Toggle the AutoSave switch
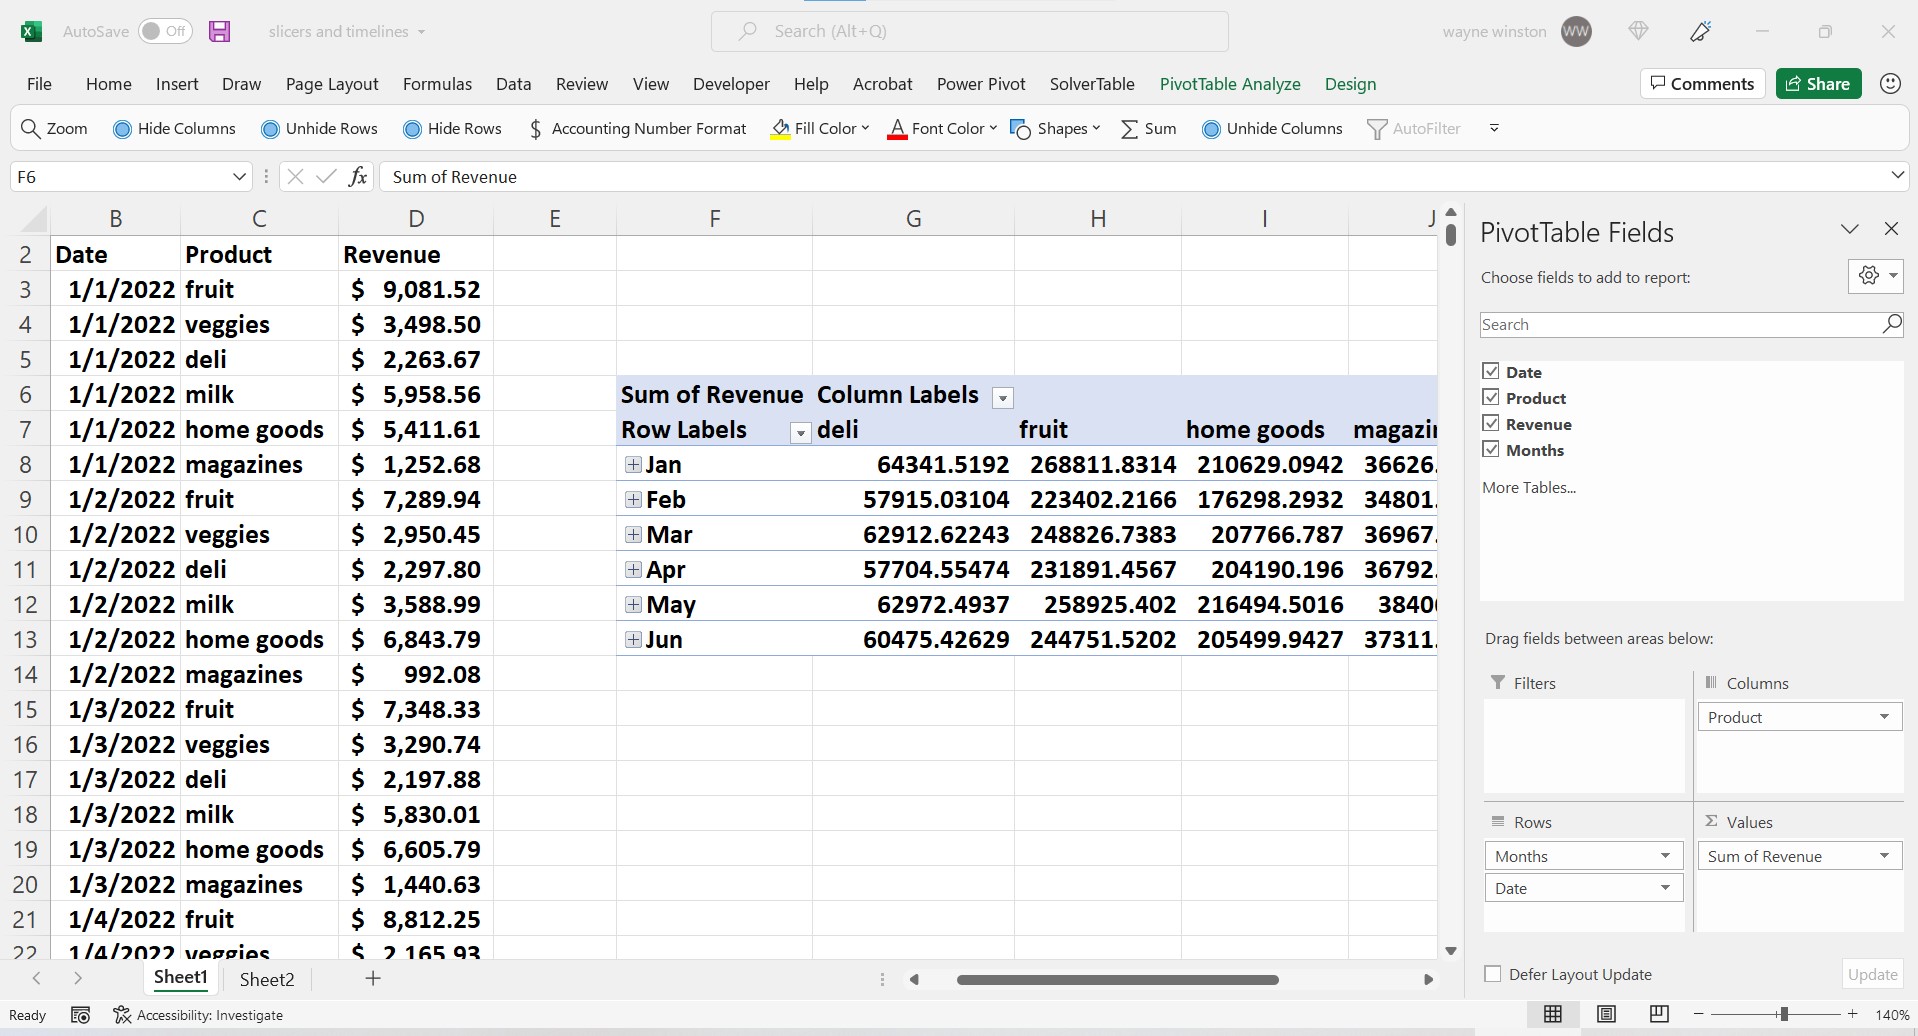 pos(165,31)
